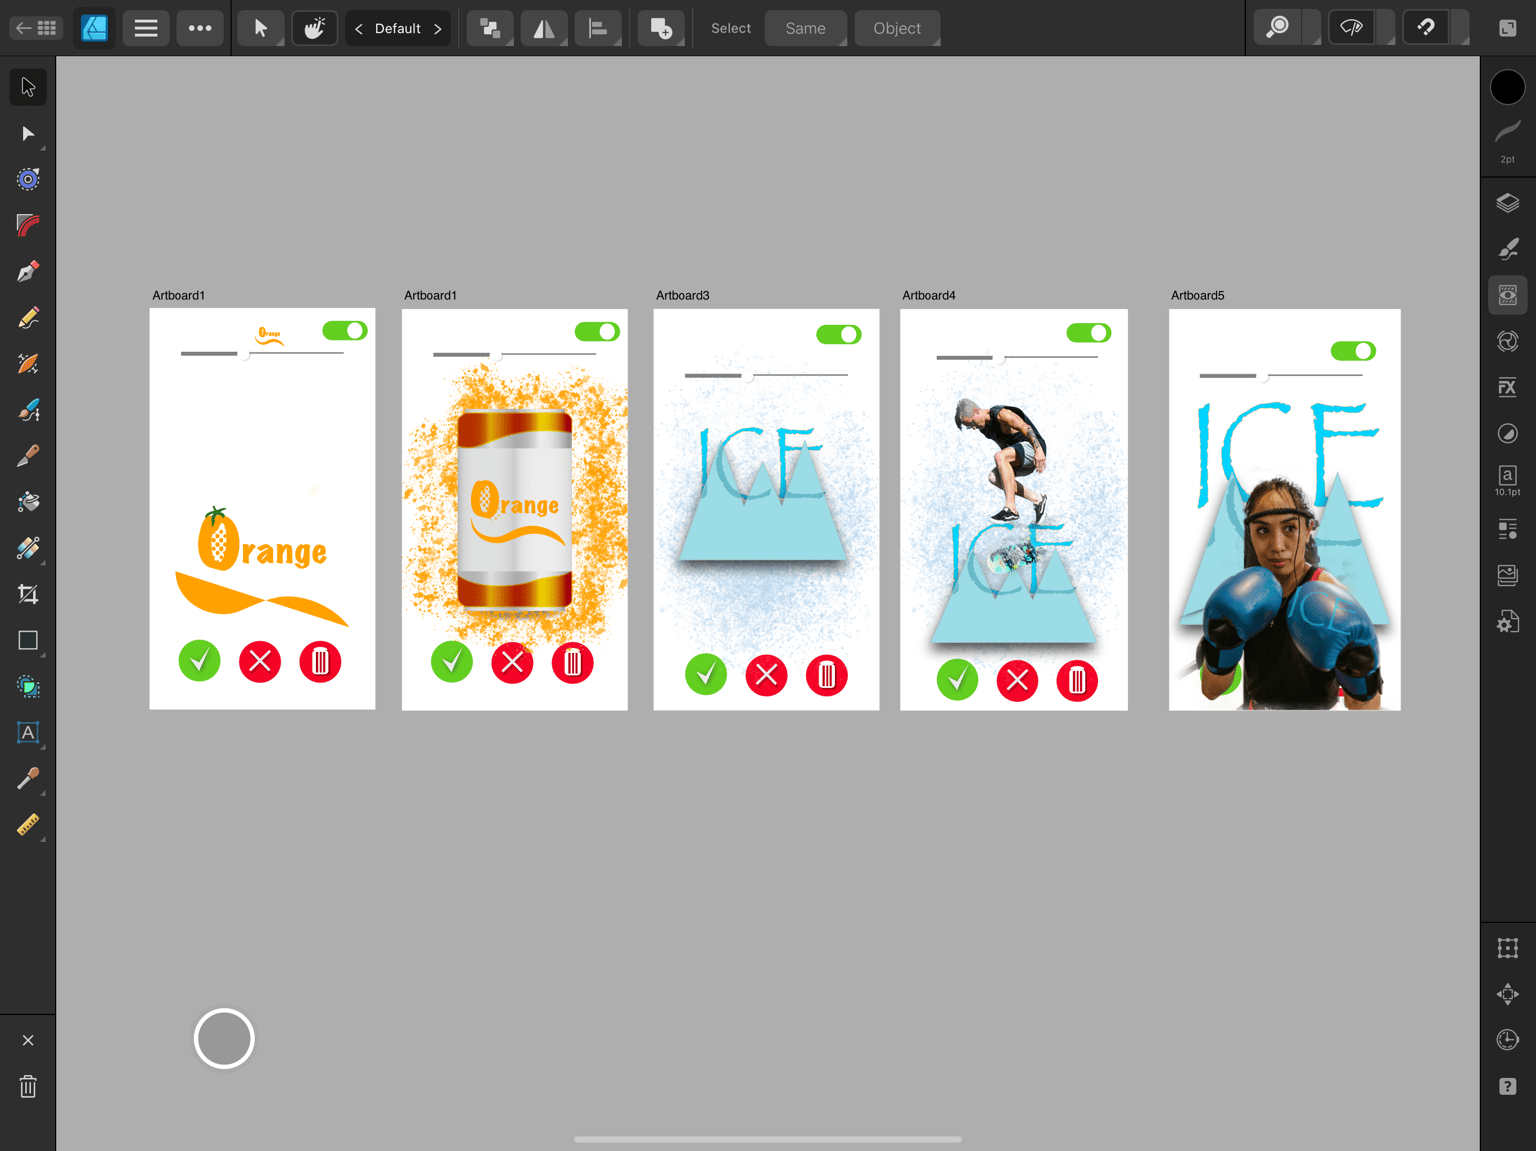1536x1151 pixels.
Task: Select the Pencil tool
Action: click(28, 318)
